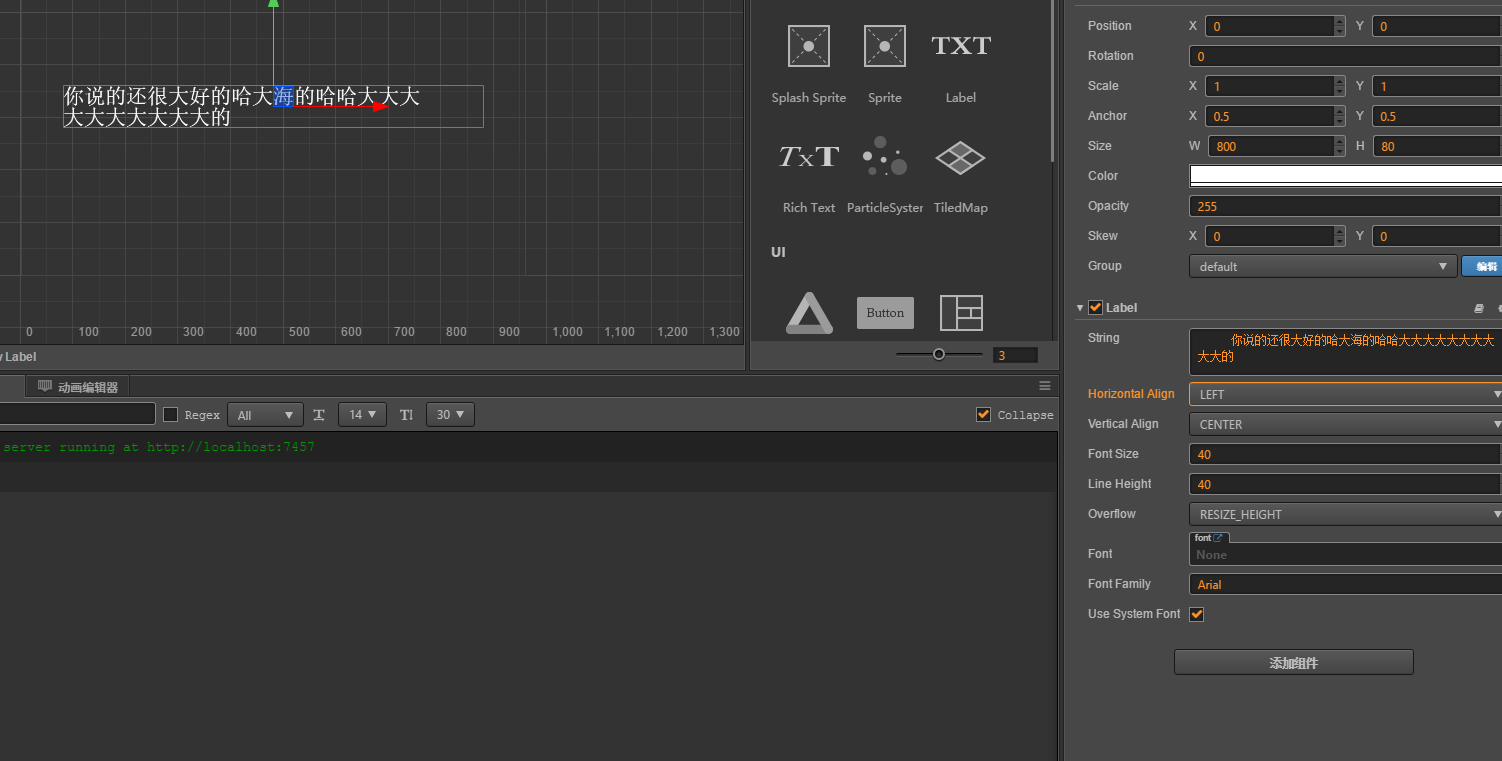1502x761 pixels.
Task: Switch to the 动画编辑器 tab
Action: 78,387
